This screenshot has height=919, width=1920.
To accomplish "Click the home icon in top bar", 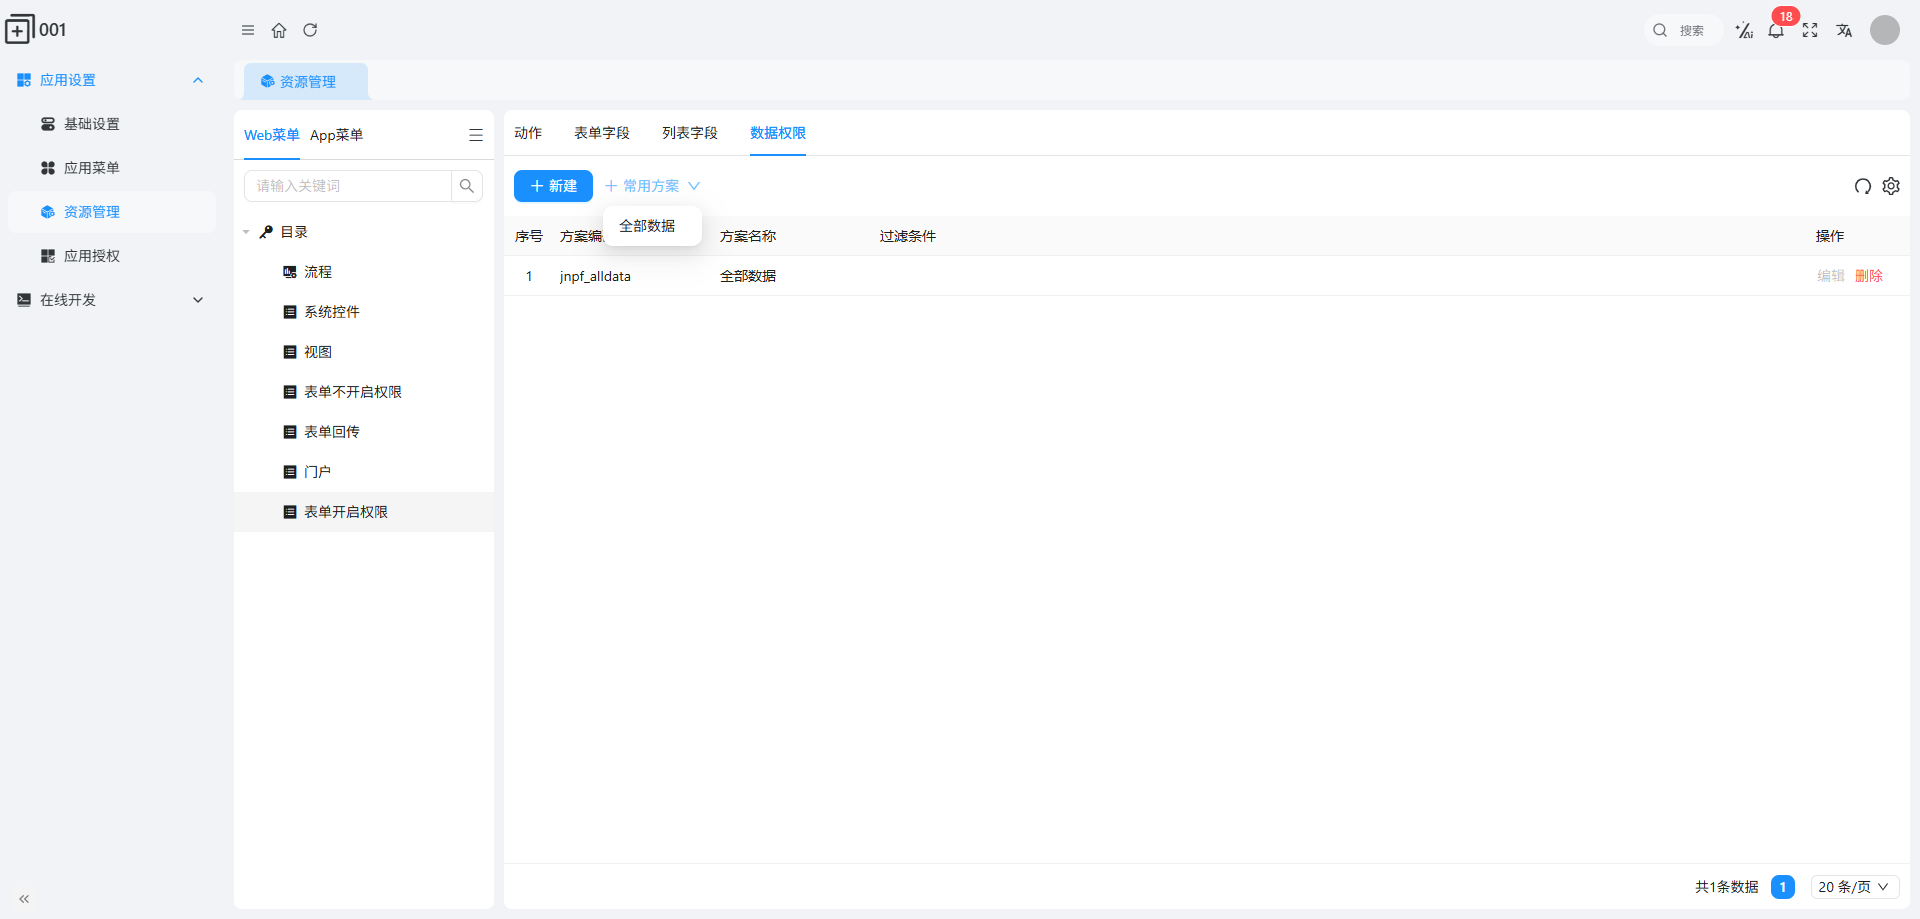I will coord(279,30).
